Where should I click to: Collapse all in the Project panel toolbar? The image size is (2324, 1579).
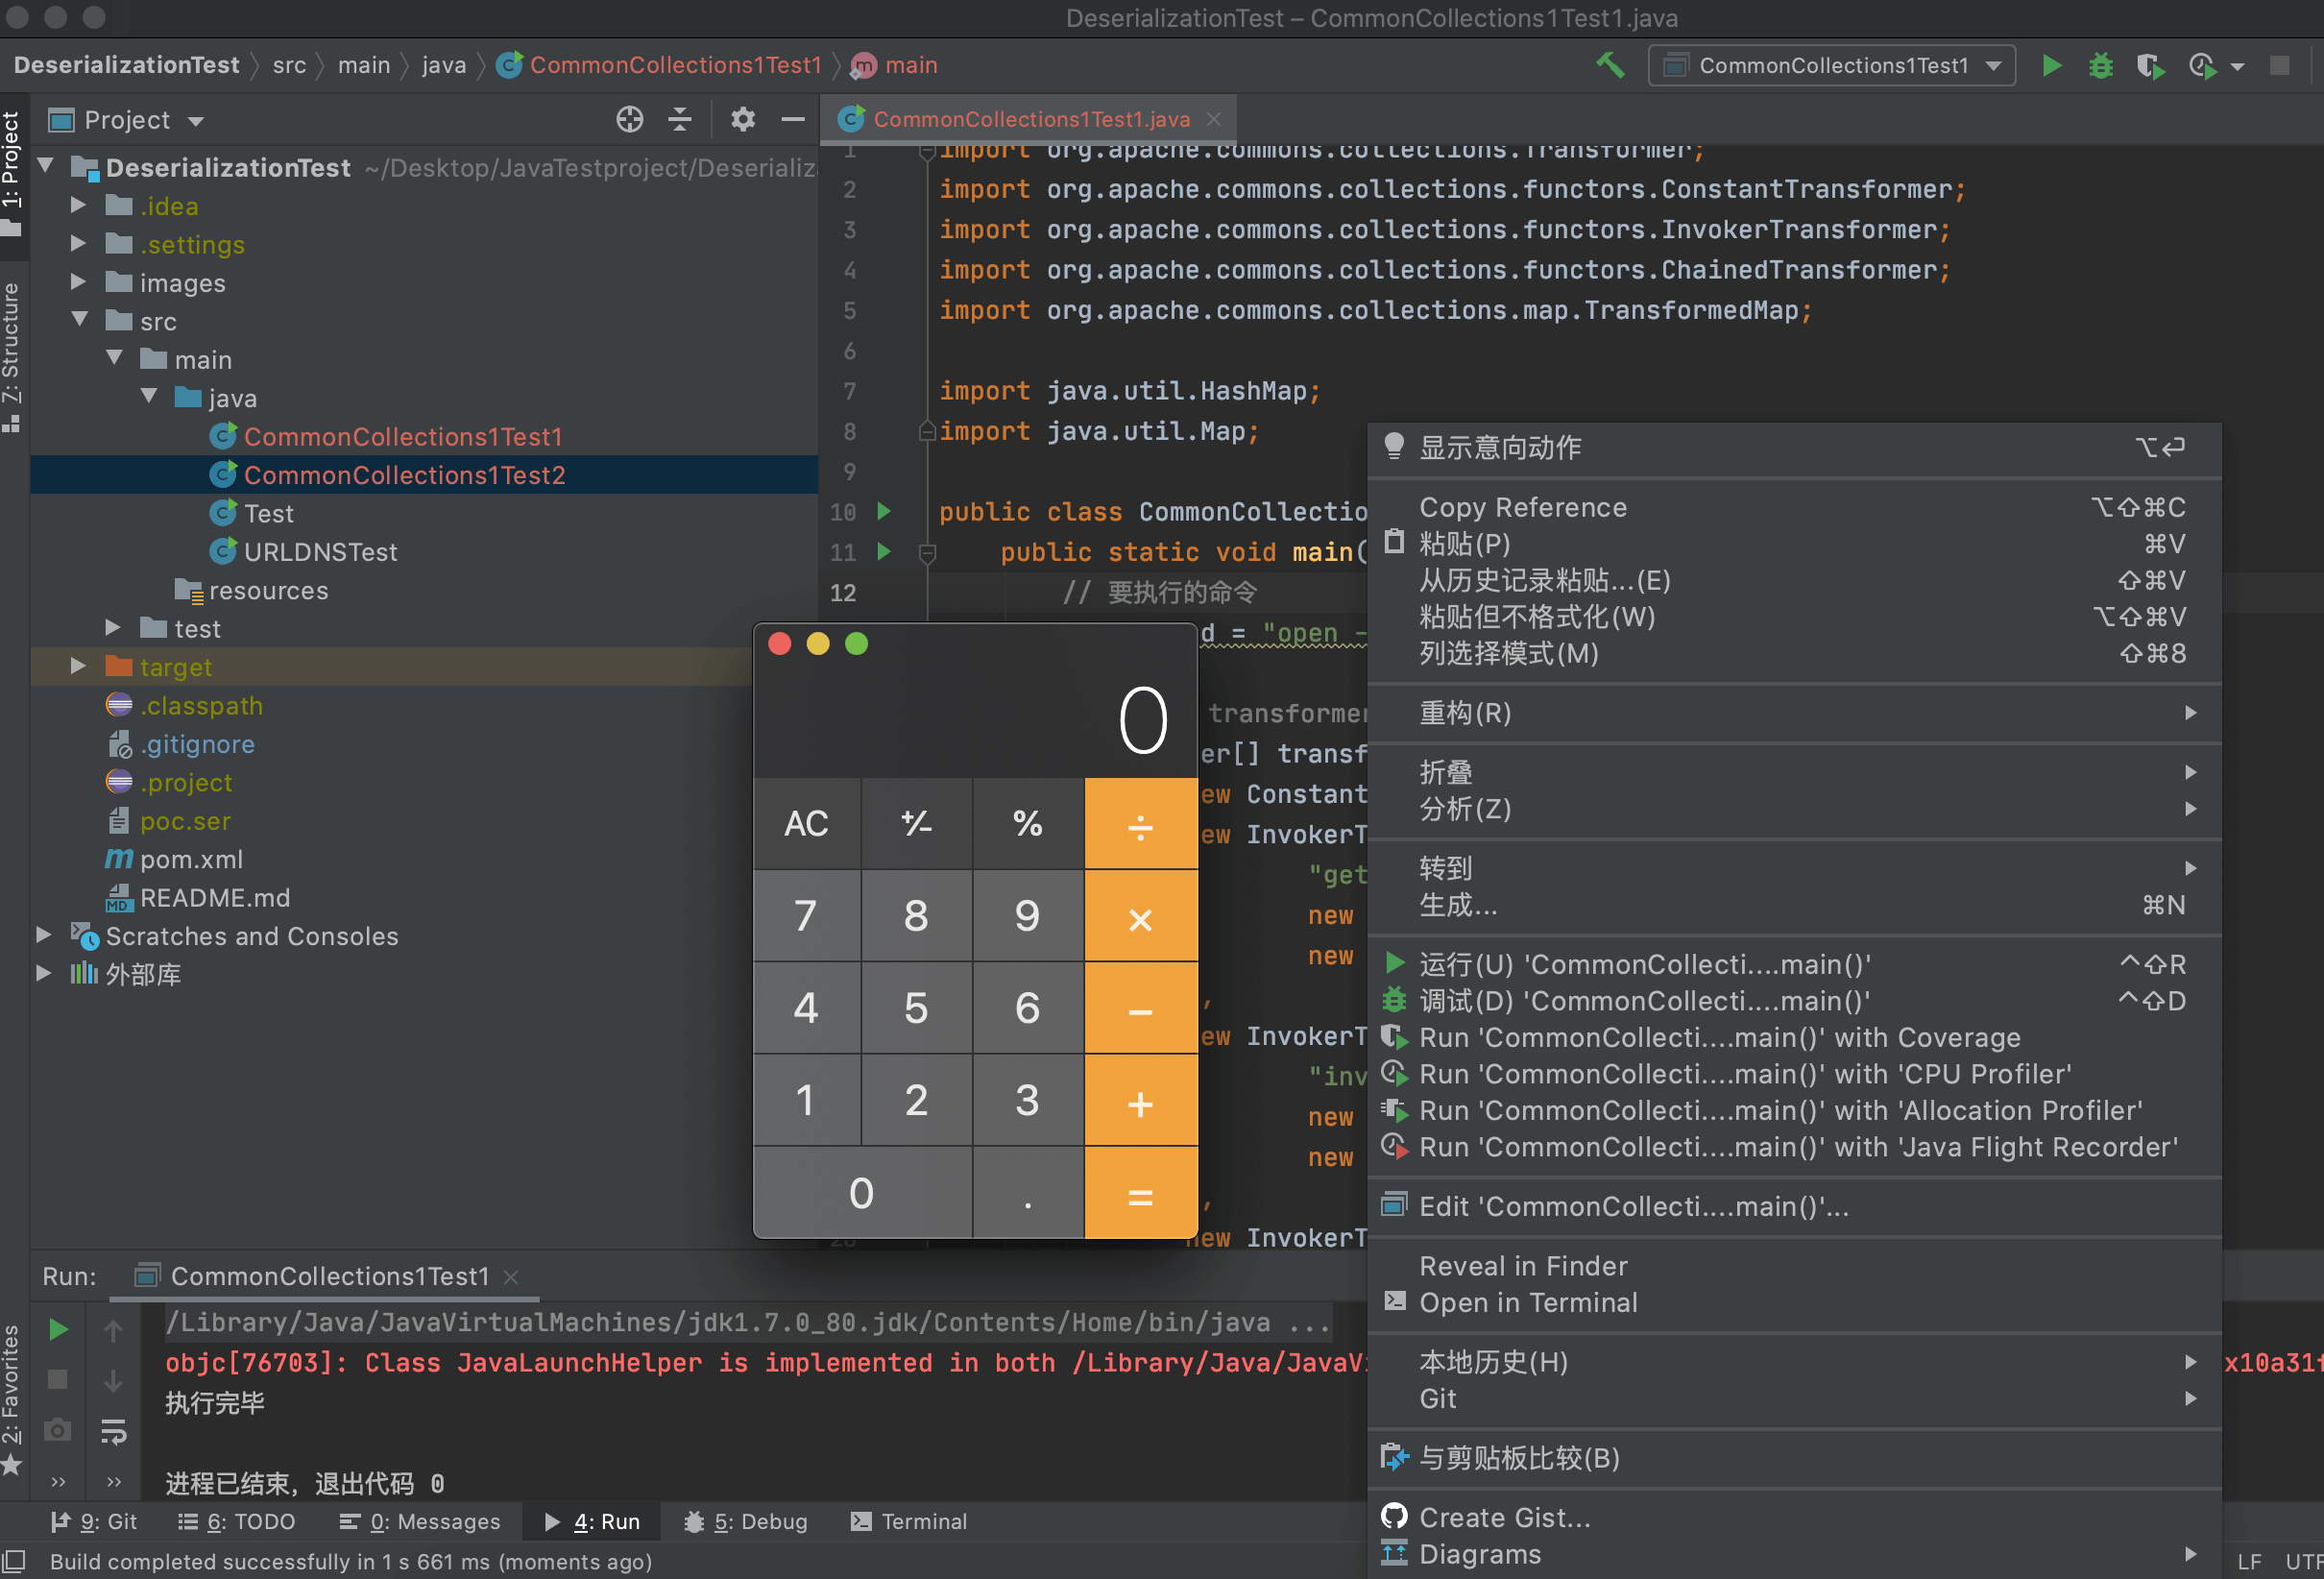coord(680,120)
